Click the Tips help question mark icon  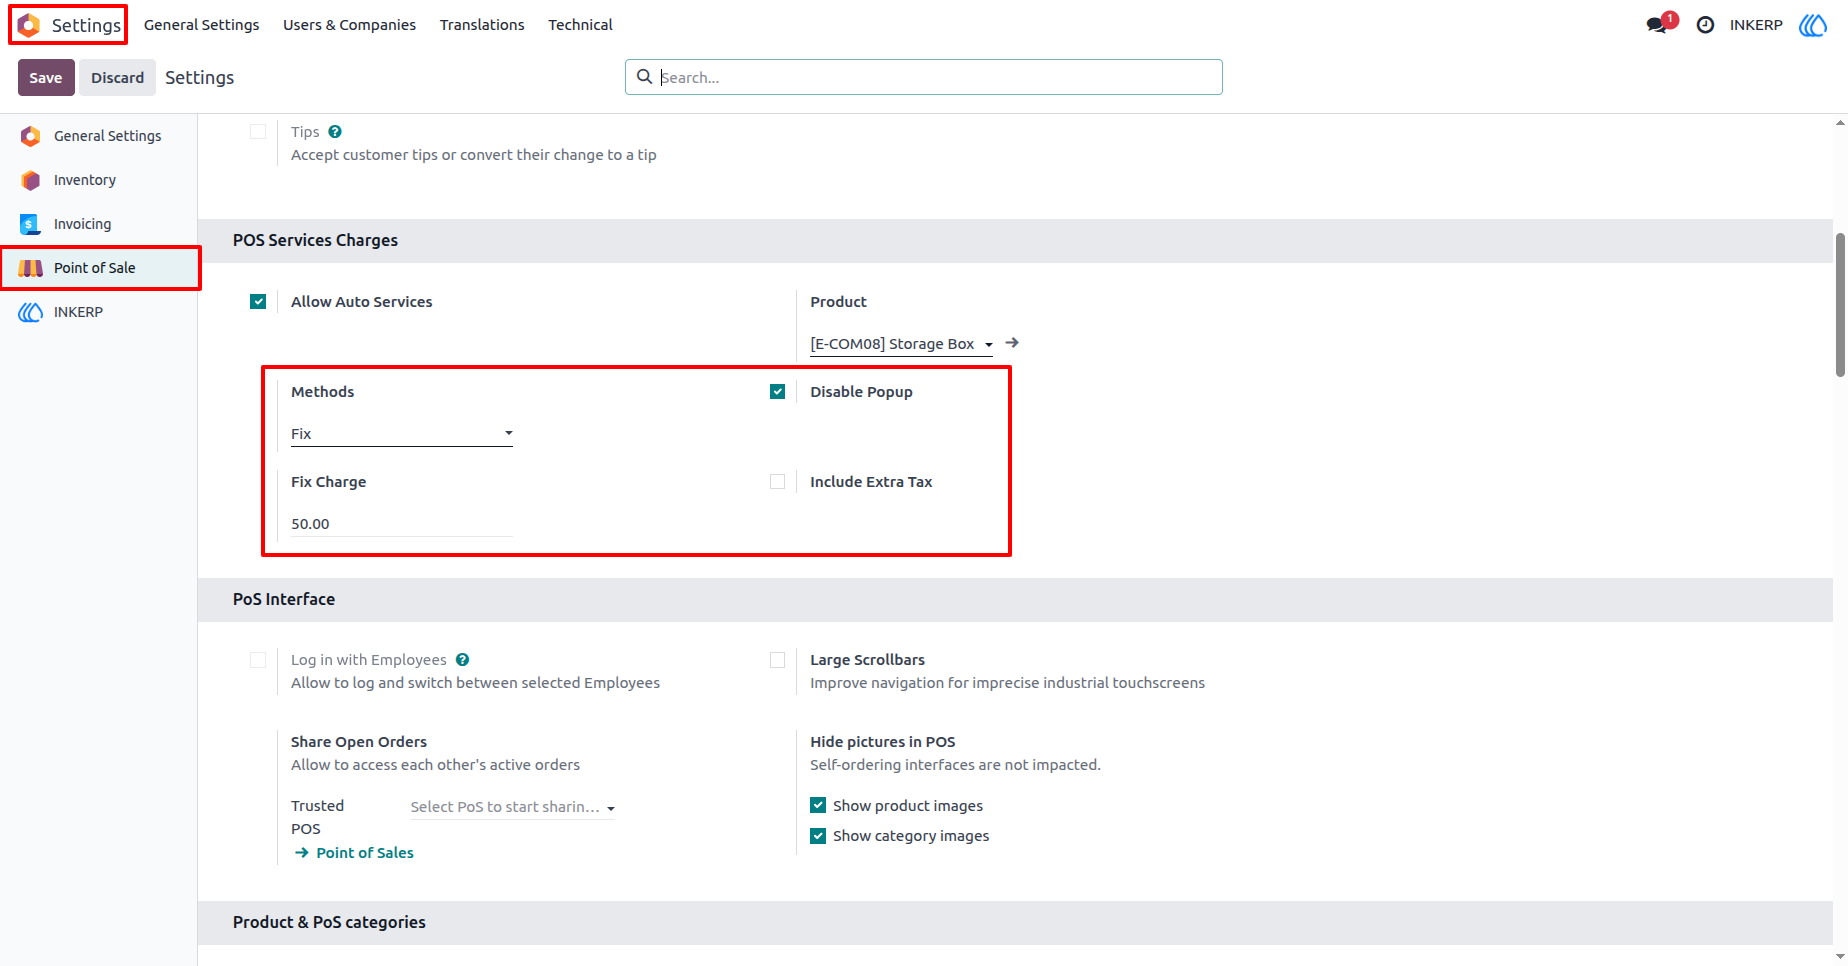pyautogui.click(x=335, y=132)
